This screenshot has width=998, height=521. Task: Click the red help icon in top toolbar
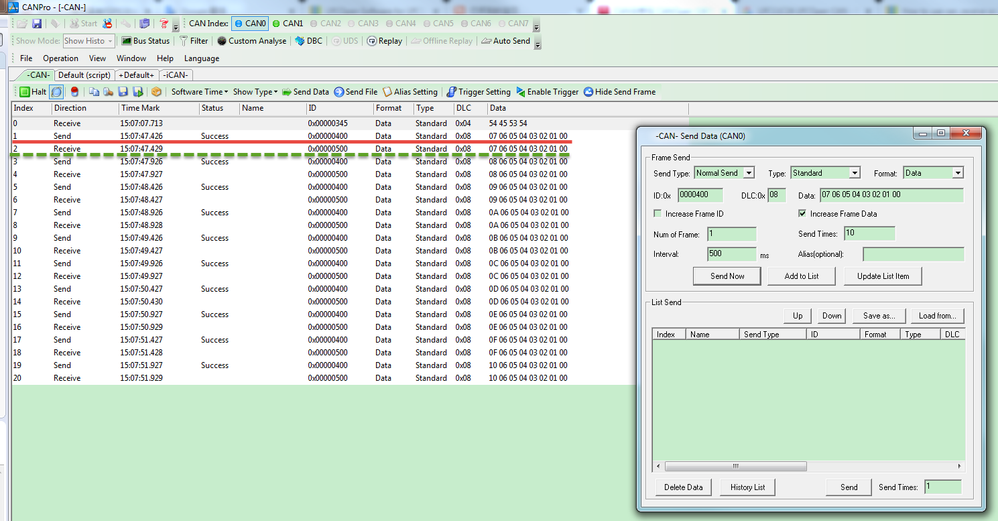coord(164,24)
